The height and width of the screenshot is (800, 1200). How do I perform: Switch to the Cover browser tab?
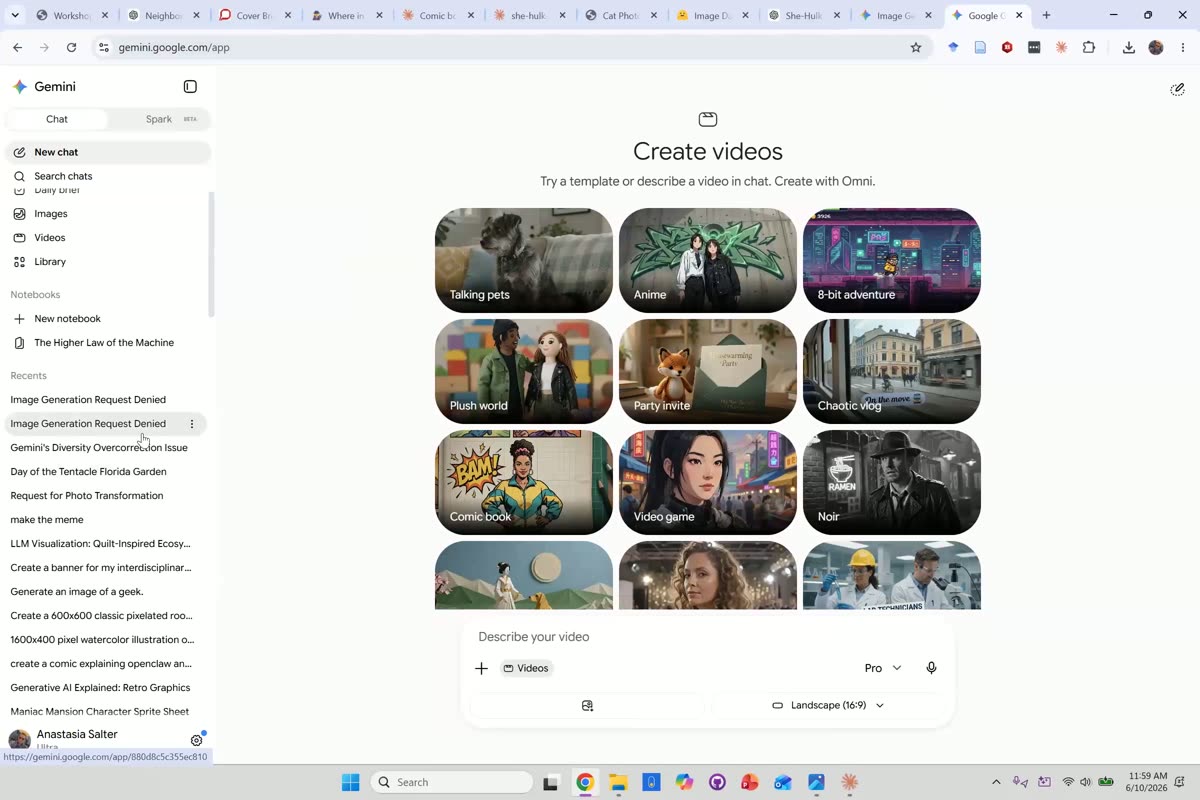[254, 15]
